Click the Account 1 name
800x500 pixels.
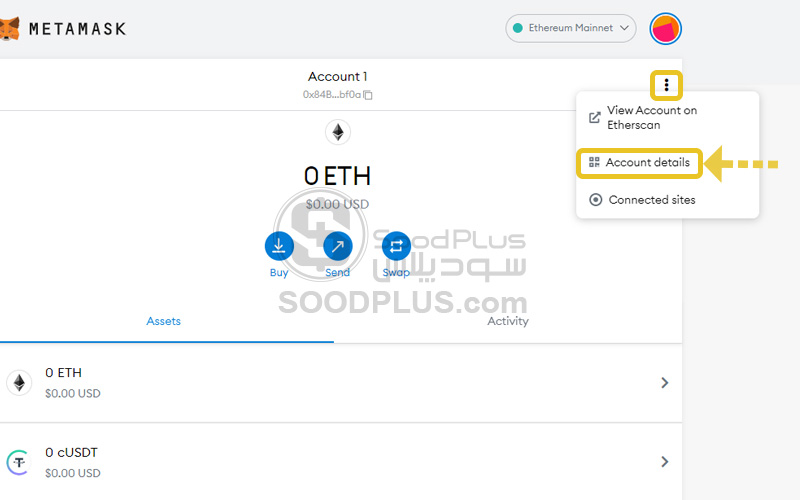click(x=337, y=77)
